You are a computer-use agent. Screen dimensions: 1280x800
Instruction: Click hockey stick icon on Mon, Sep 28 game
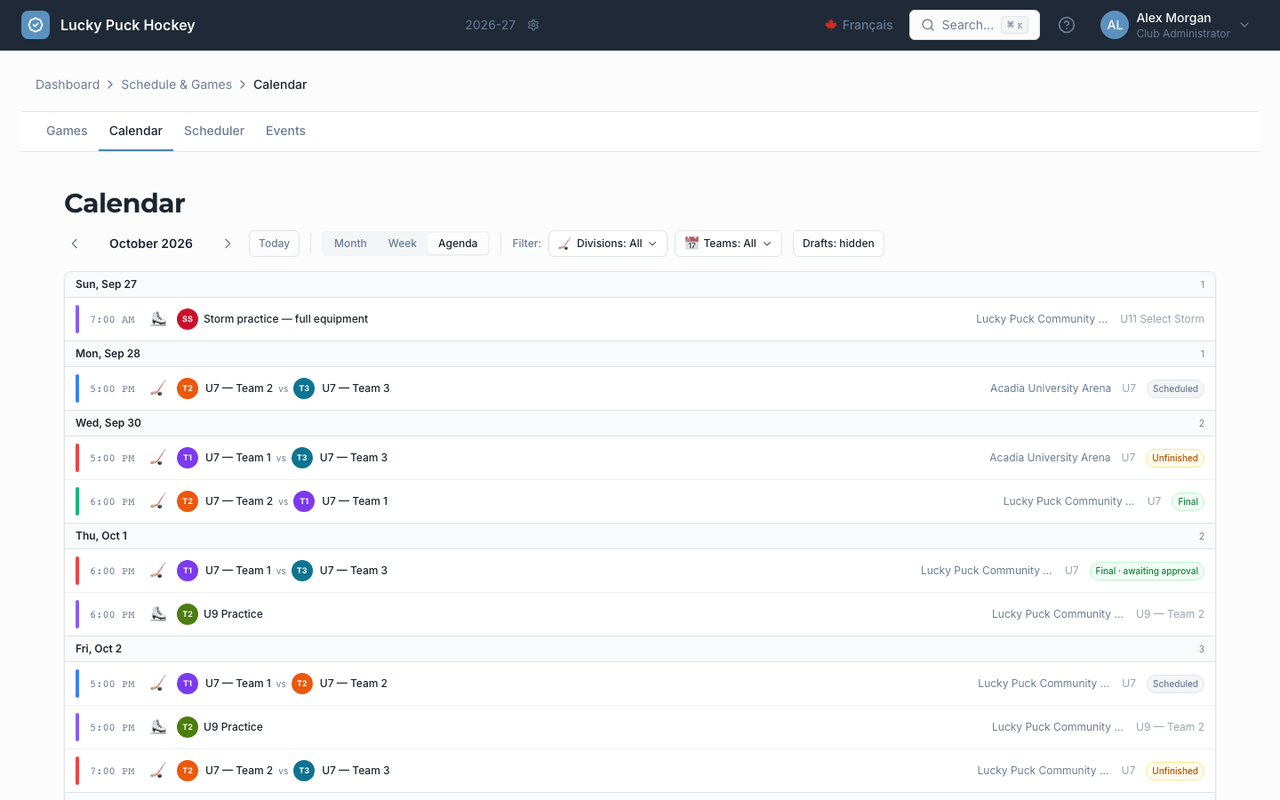coord(158,388)
